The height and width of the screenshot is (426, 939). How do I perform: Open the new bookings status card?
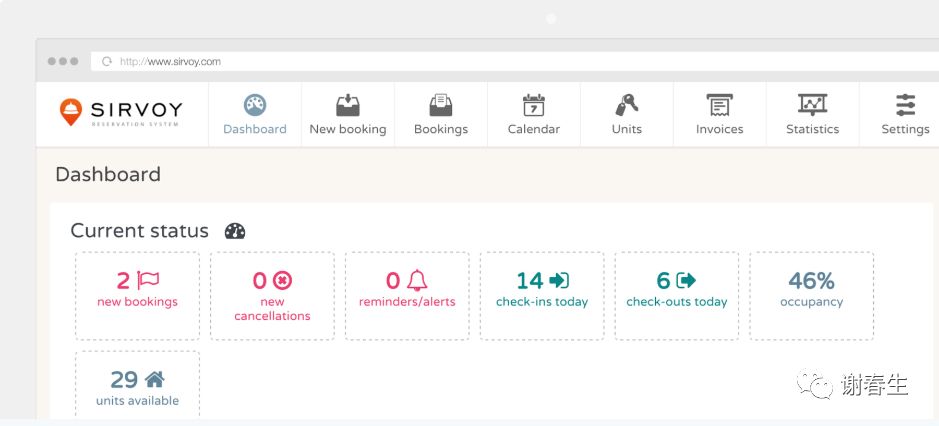[138, 295]
